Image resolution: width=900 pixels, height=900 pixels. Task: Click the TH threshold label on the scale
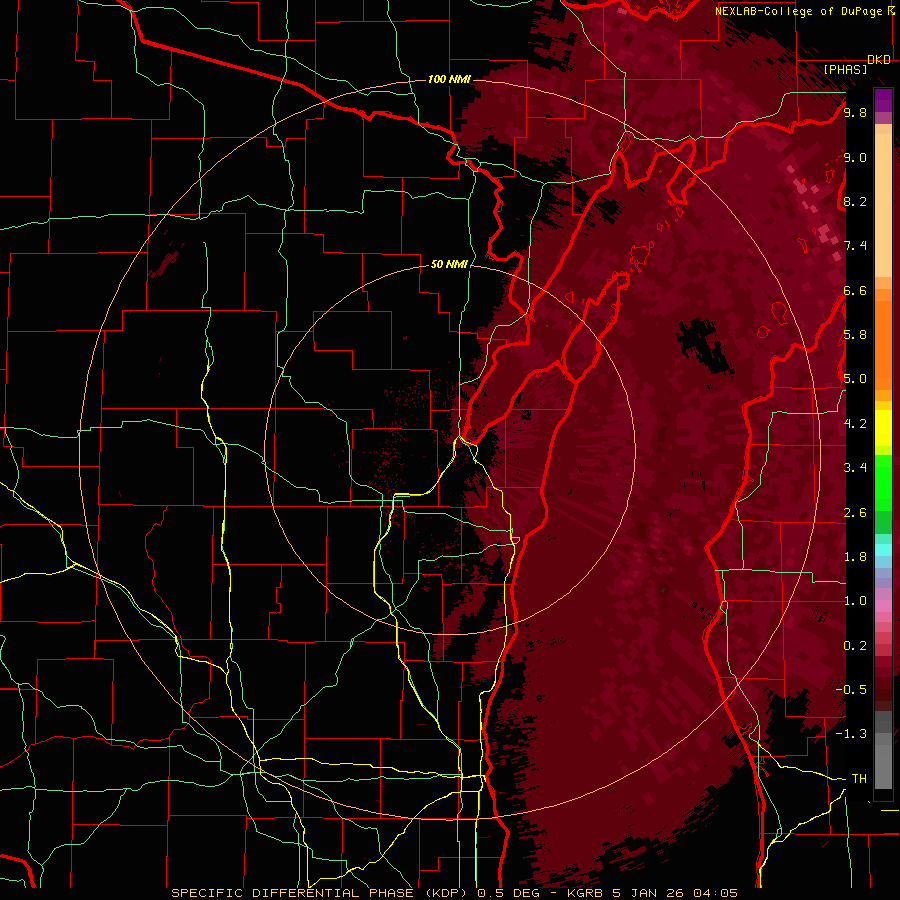859,779
